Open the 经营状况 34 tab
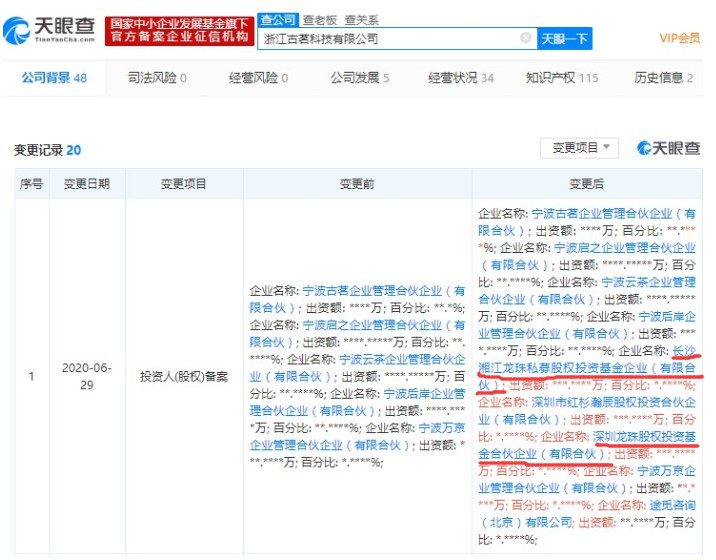Viewport: 716px width, 560px height. (x=461, y=78)
